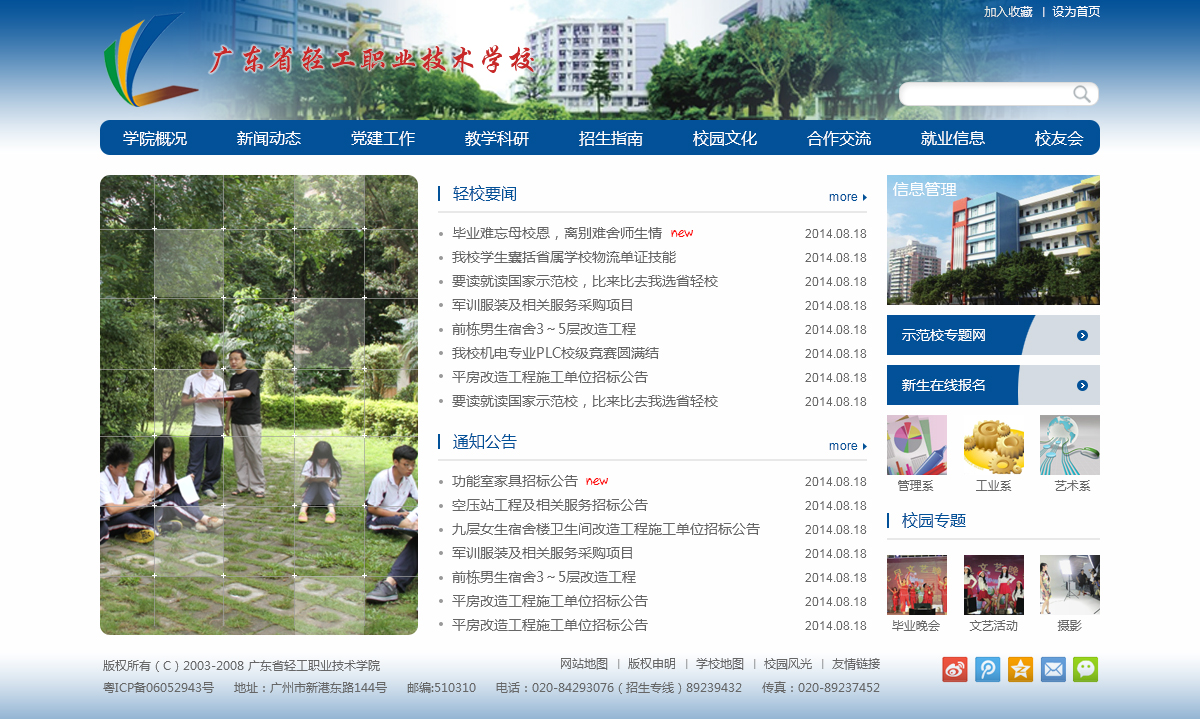The image size is (1200, 719).
Task: Click the search magnifier icon
Action: click(1082, 94)
